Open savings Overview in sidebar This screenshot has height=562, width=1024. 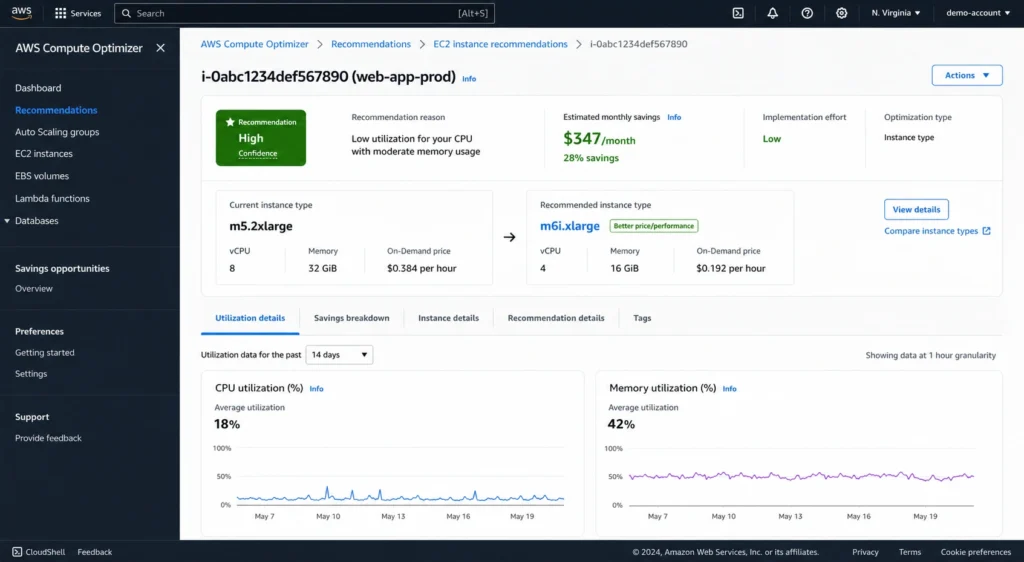click(x=34, y=289)
